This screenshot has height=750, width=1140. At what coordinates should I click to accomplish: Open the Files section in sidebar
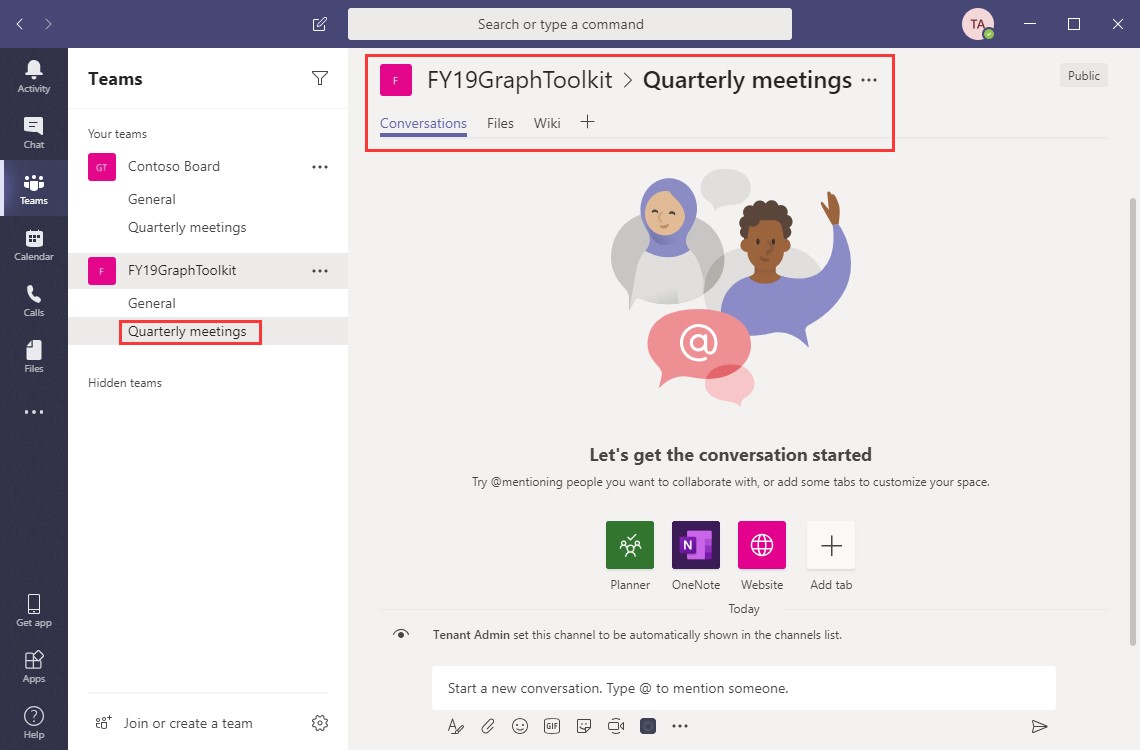(x=33, y=356)
